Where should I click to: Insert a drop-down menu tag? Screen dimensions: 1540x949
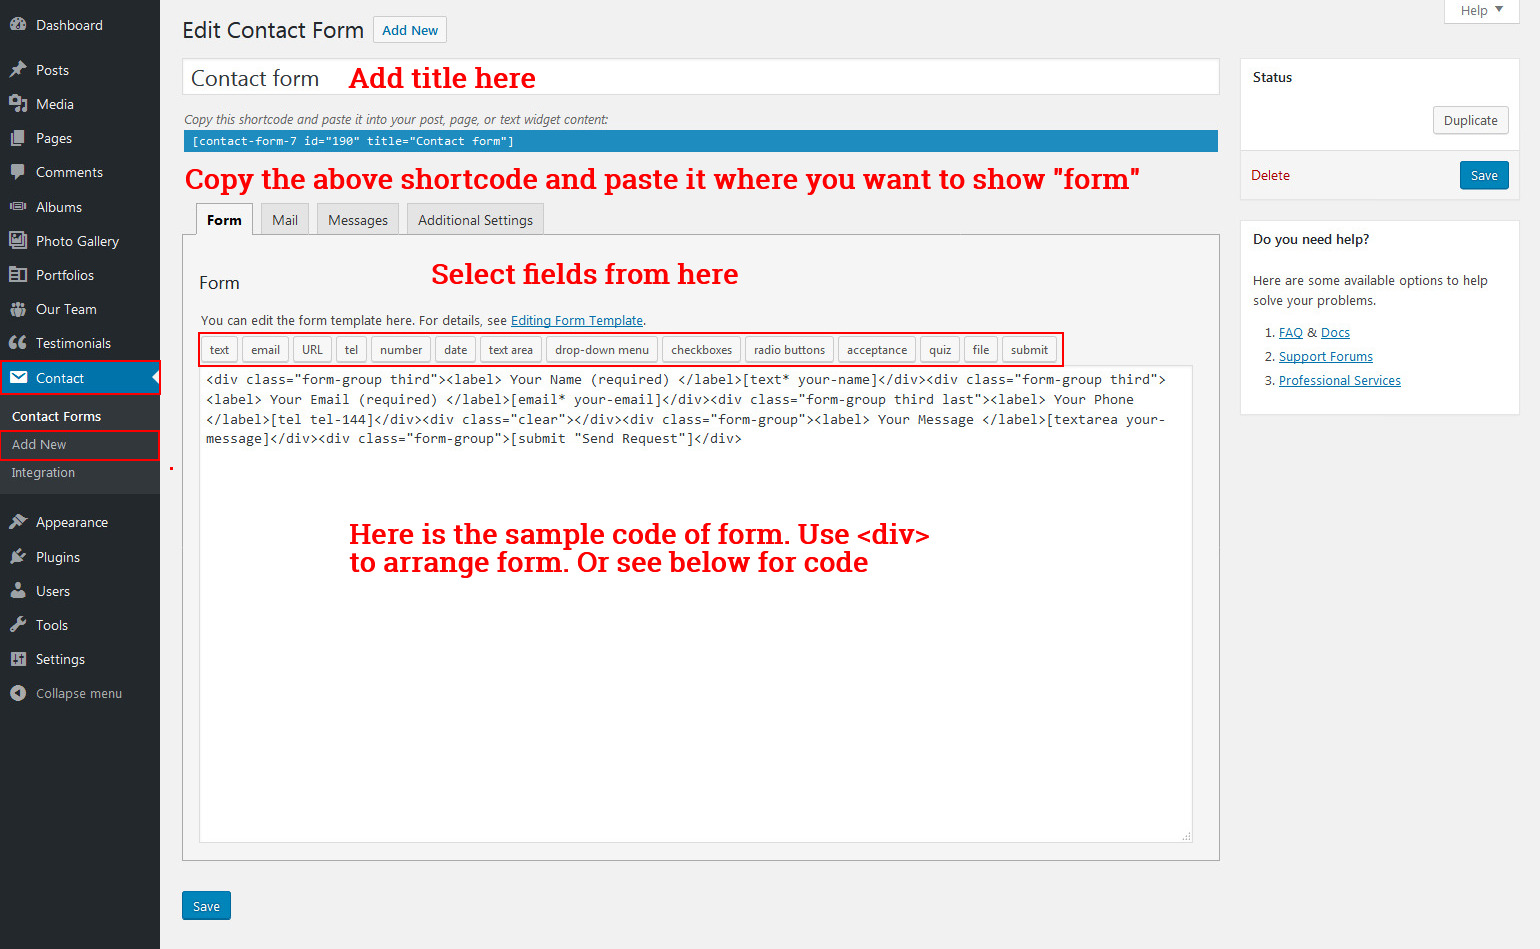601,350
